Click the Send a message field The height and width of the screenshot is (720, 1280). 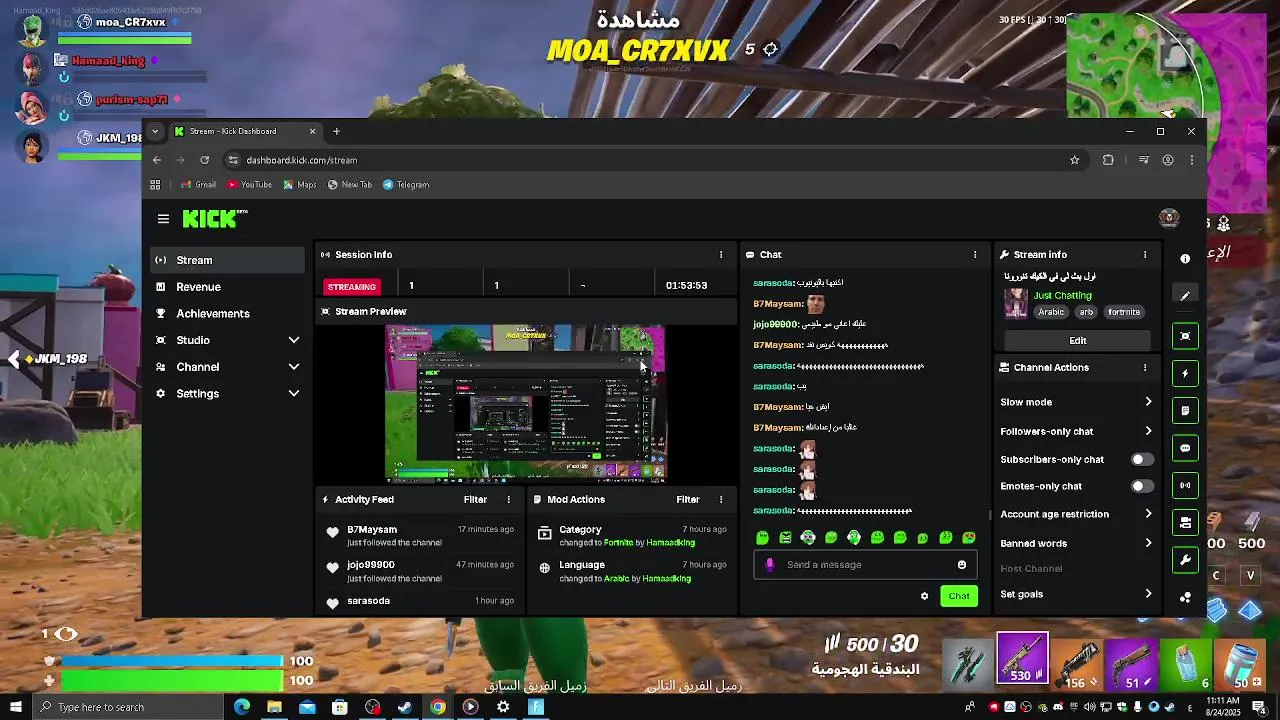pos(865,565)
